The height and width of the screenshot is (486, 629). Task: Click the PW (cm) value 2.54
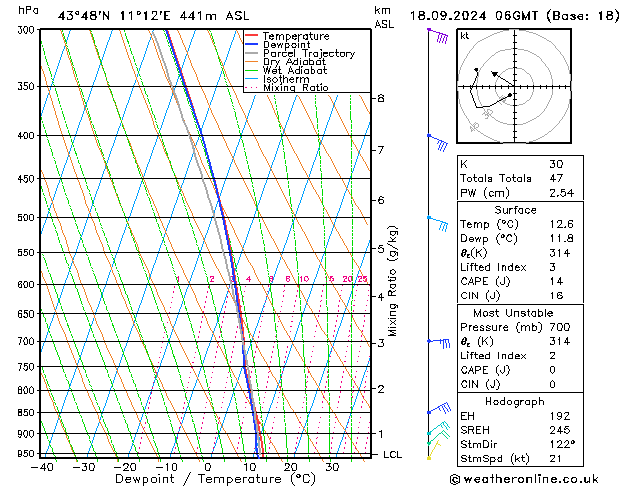click(x=562, y=193)
